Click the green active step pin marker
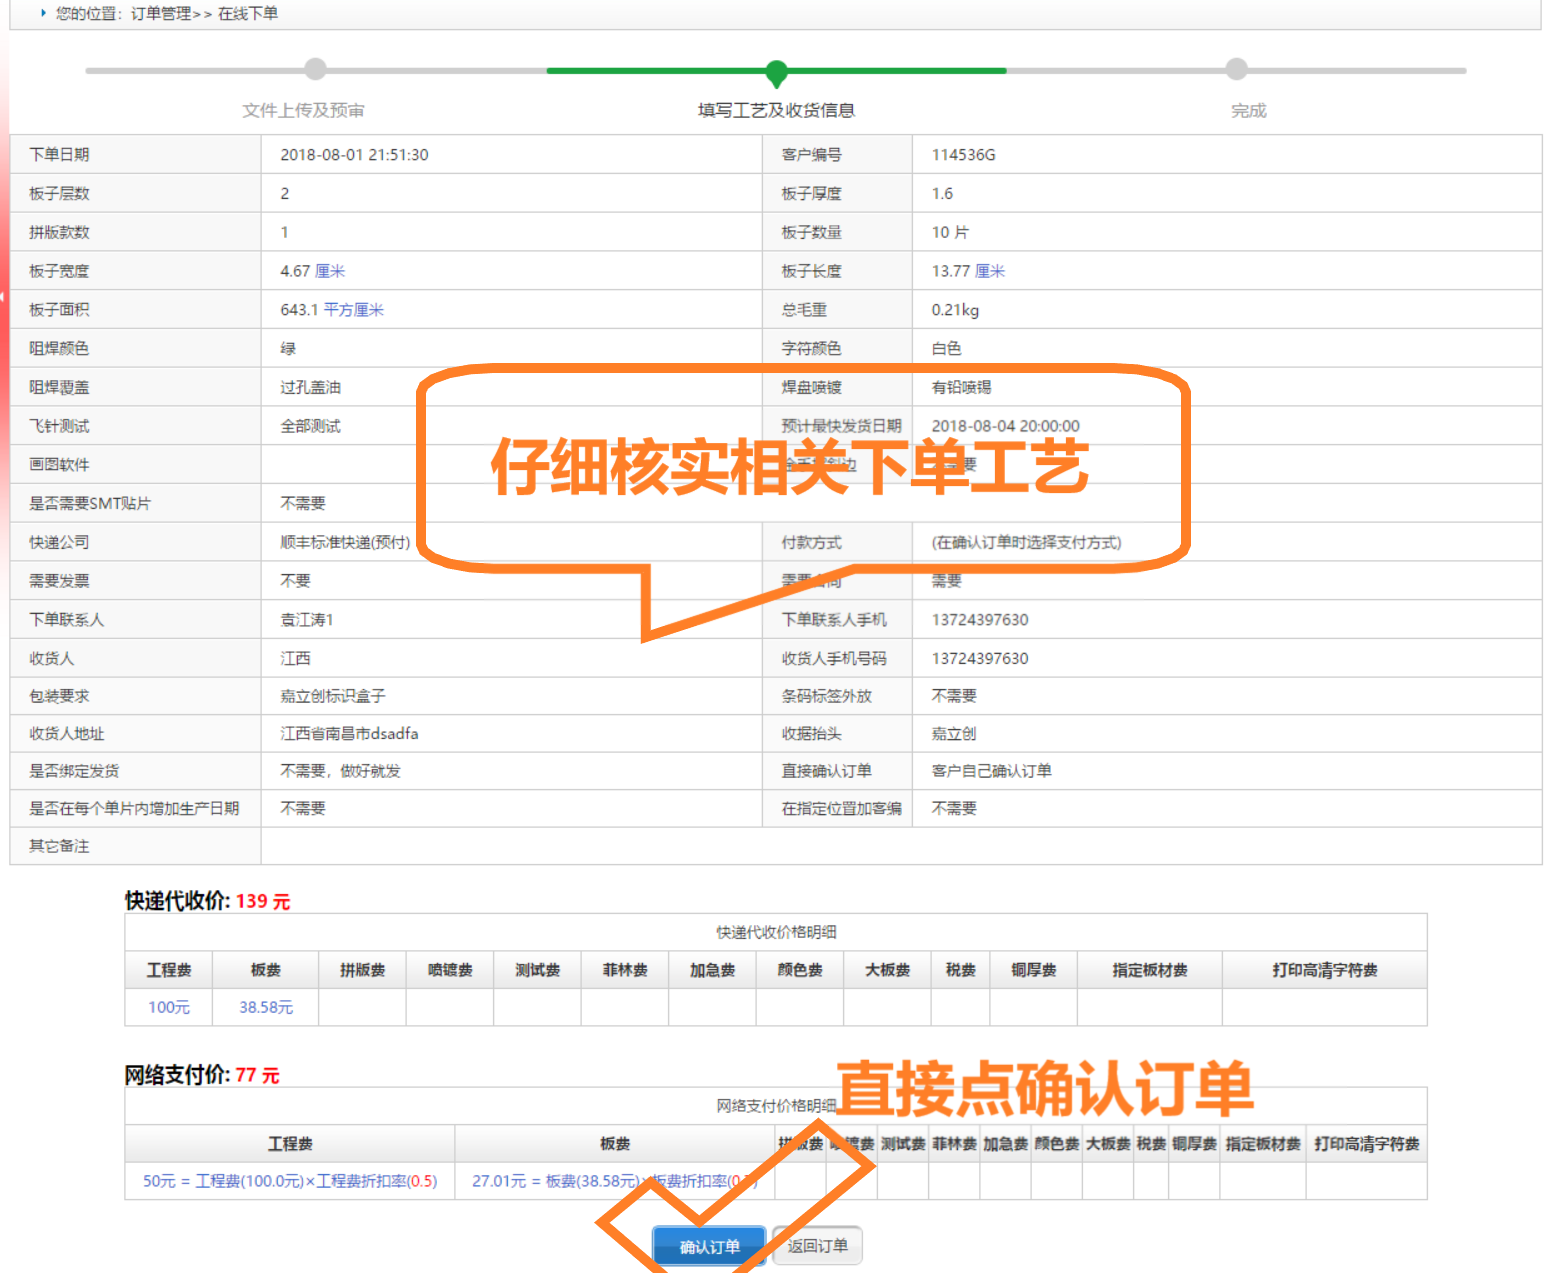This screenshot has height=1273, width=1550. tap(776, 72)
